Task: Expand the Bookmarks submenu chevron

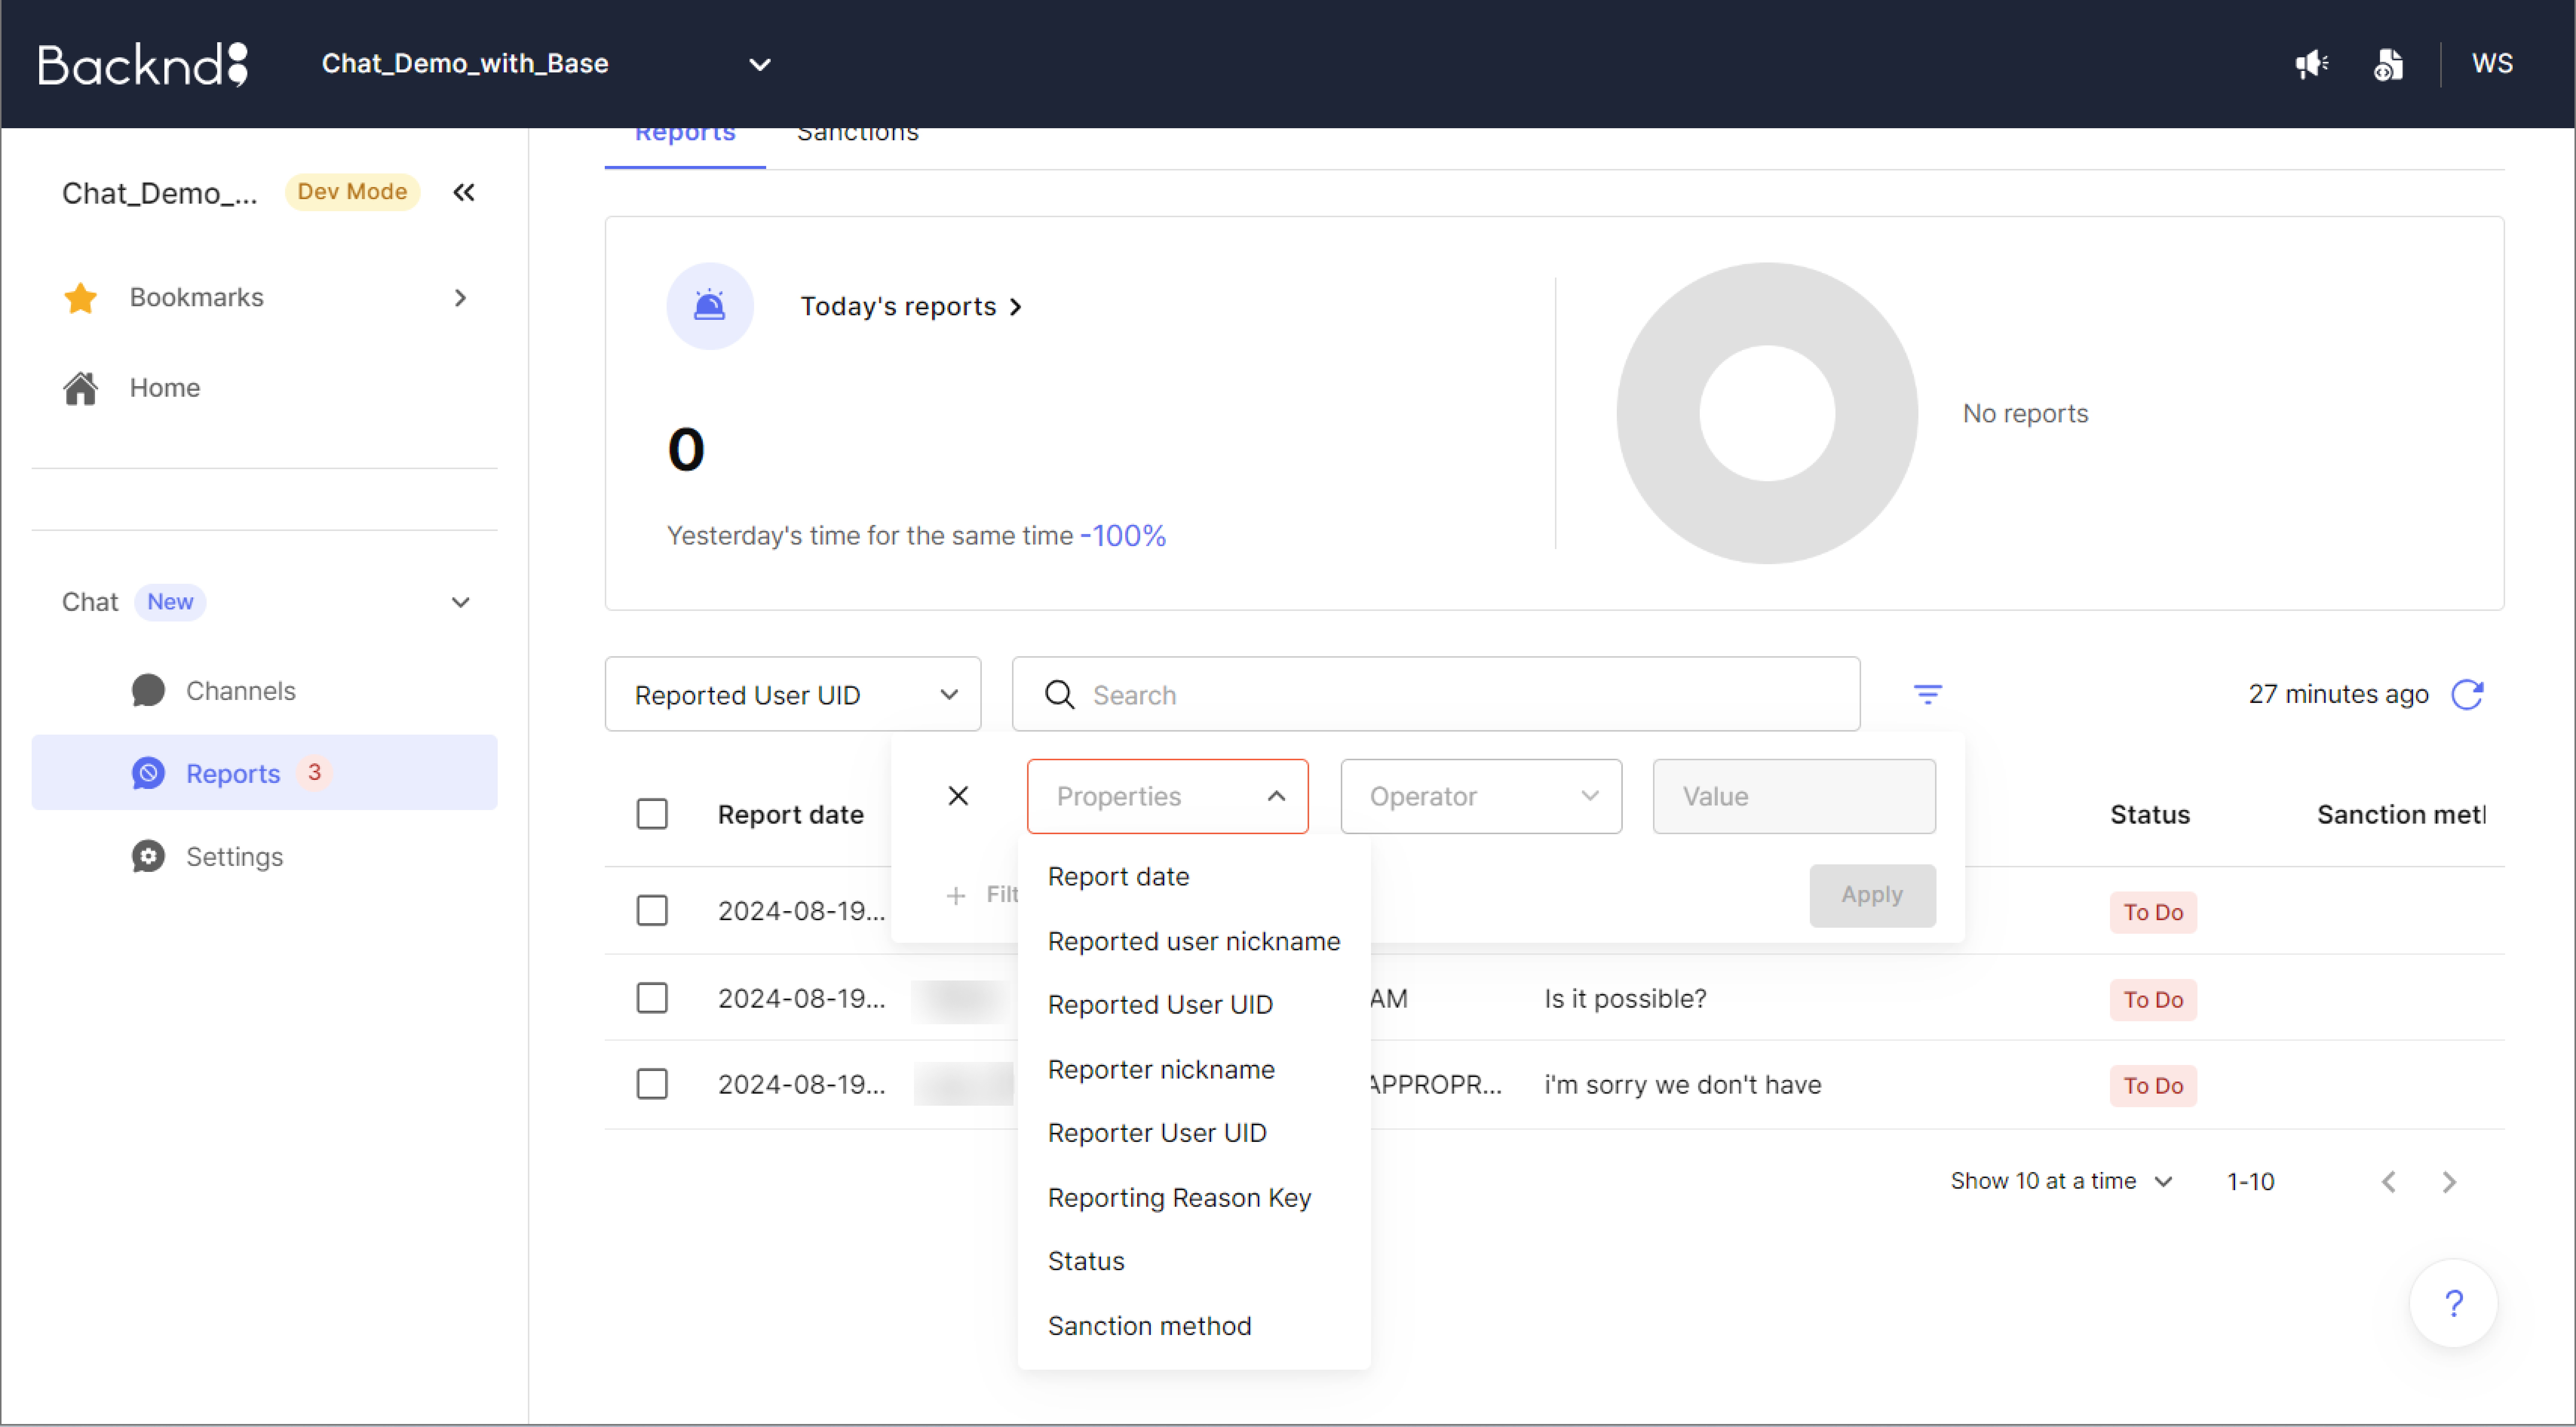Action: [460, 298]
